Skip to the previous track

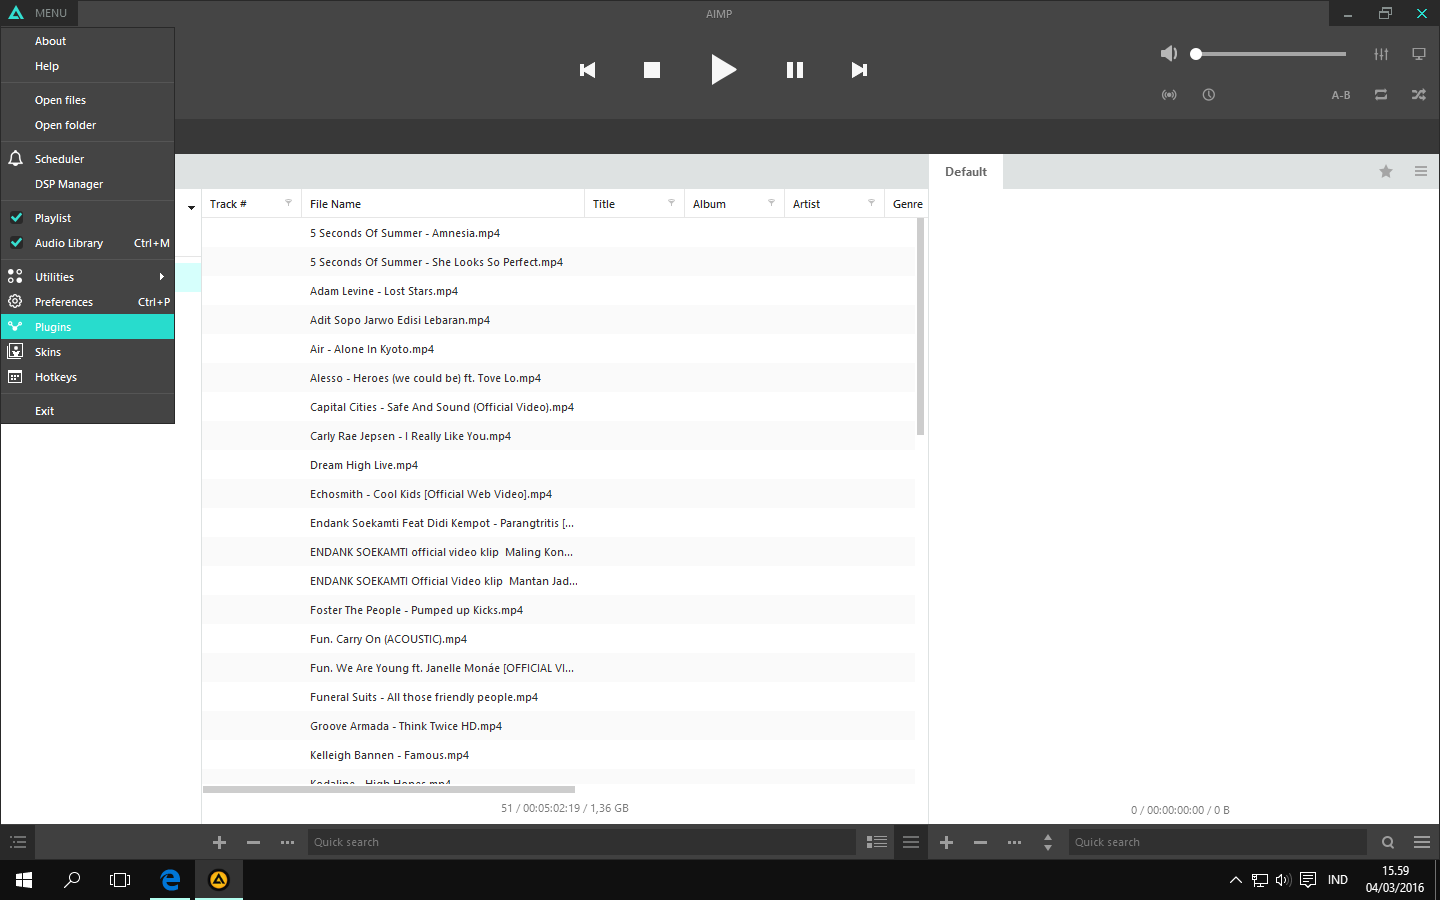coord(588,70)
